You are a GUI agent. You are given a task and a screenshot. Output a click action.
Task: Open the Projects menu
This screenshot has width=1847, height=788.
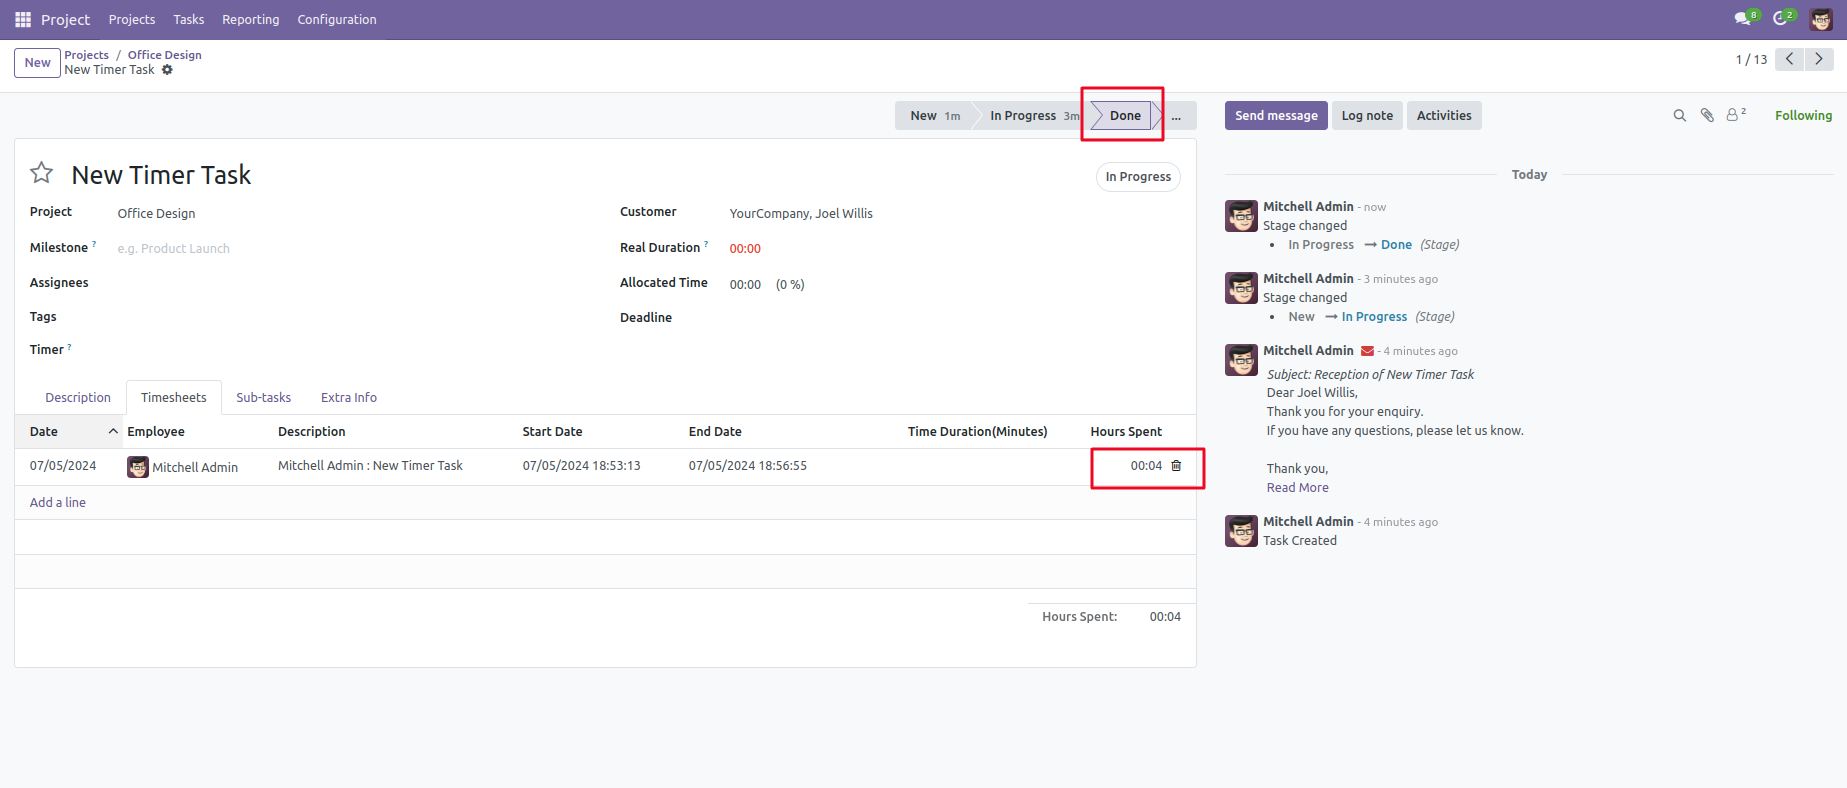[x=132, y=20]
